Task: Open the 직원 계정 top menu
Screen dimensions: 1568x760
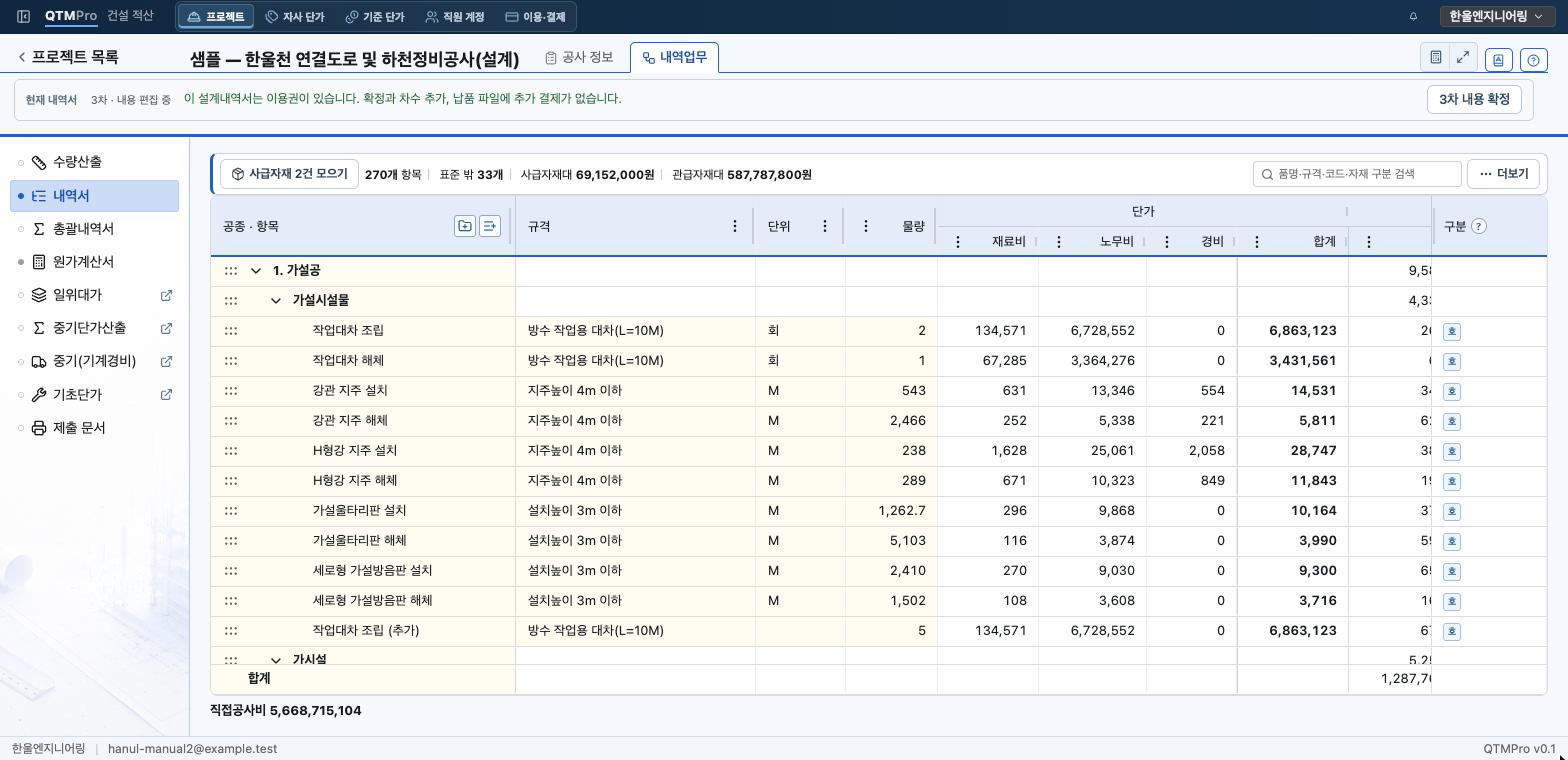Action: coord(455,17)
